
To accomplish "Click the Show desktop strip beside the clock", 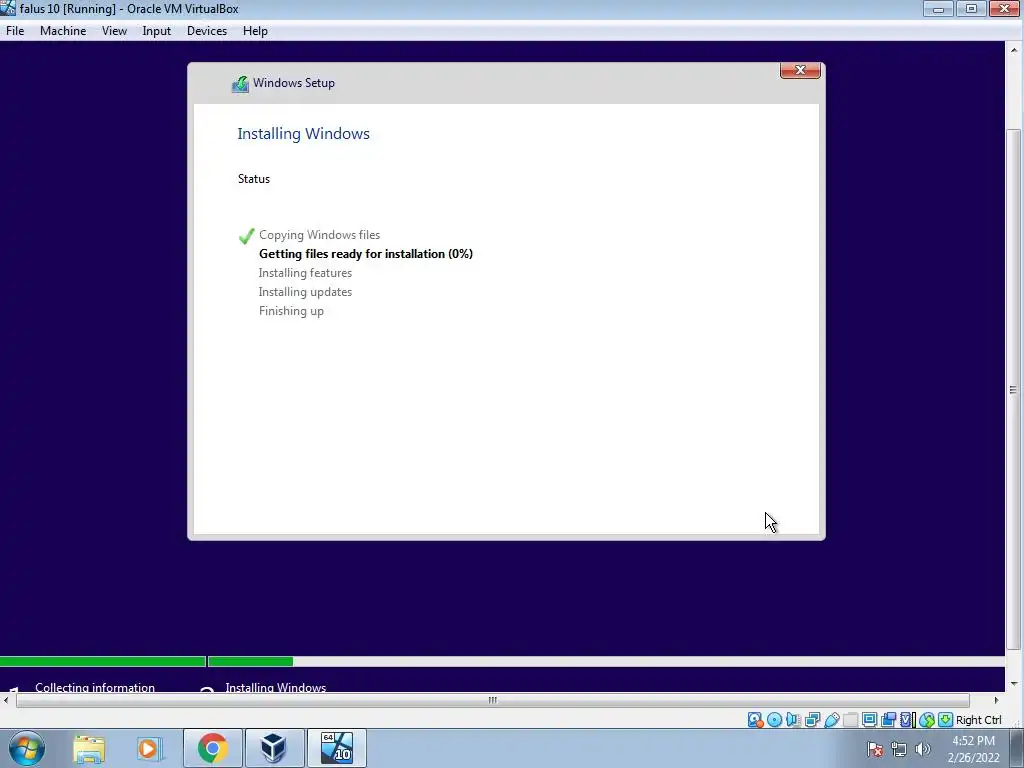I will tap(1017, 748).
